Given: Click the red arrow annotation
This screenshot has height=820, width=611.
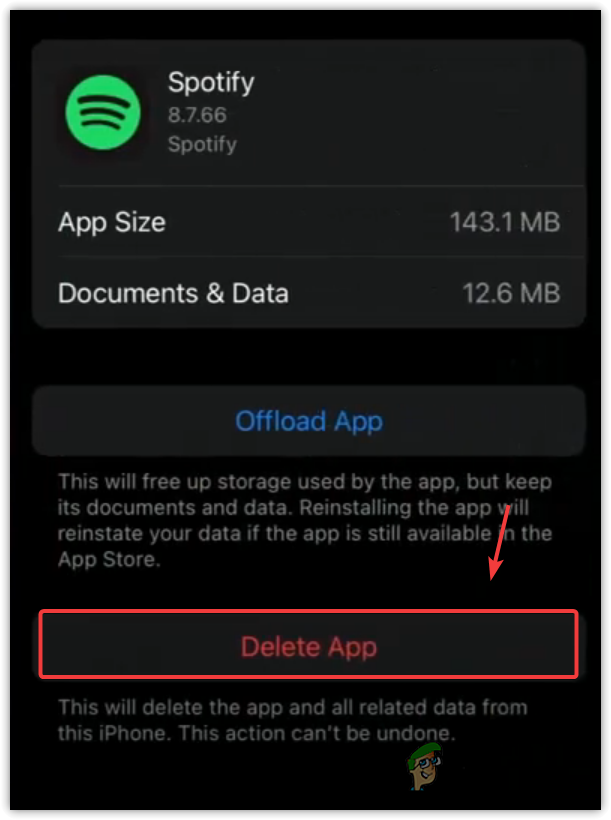Looking at the screenshot, I should click(499, 542).
